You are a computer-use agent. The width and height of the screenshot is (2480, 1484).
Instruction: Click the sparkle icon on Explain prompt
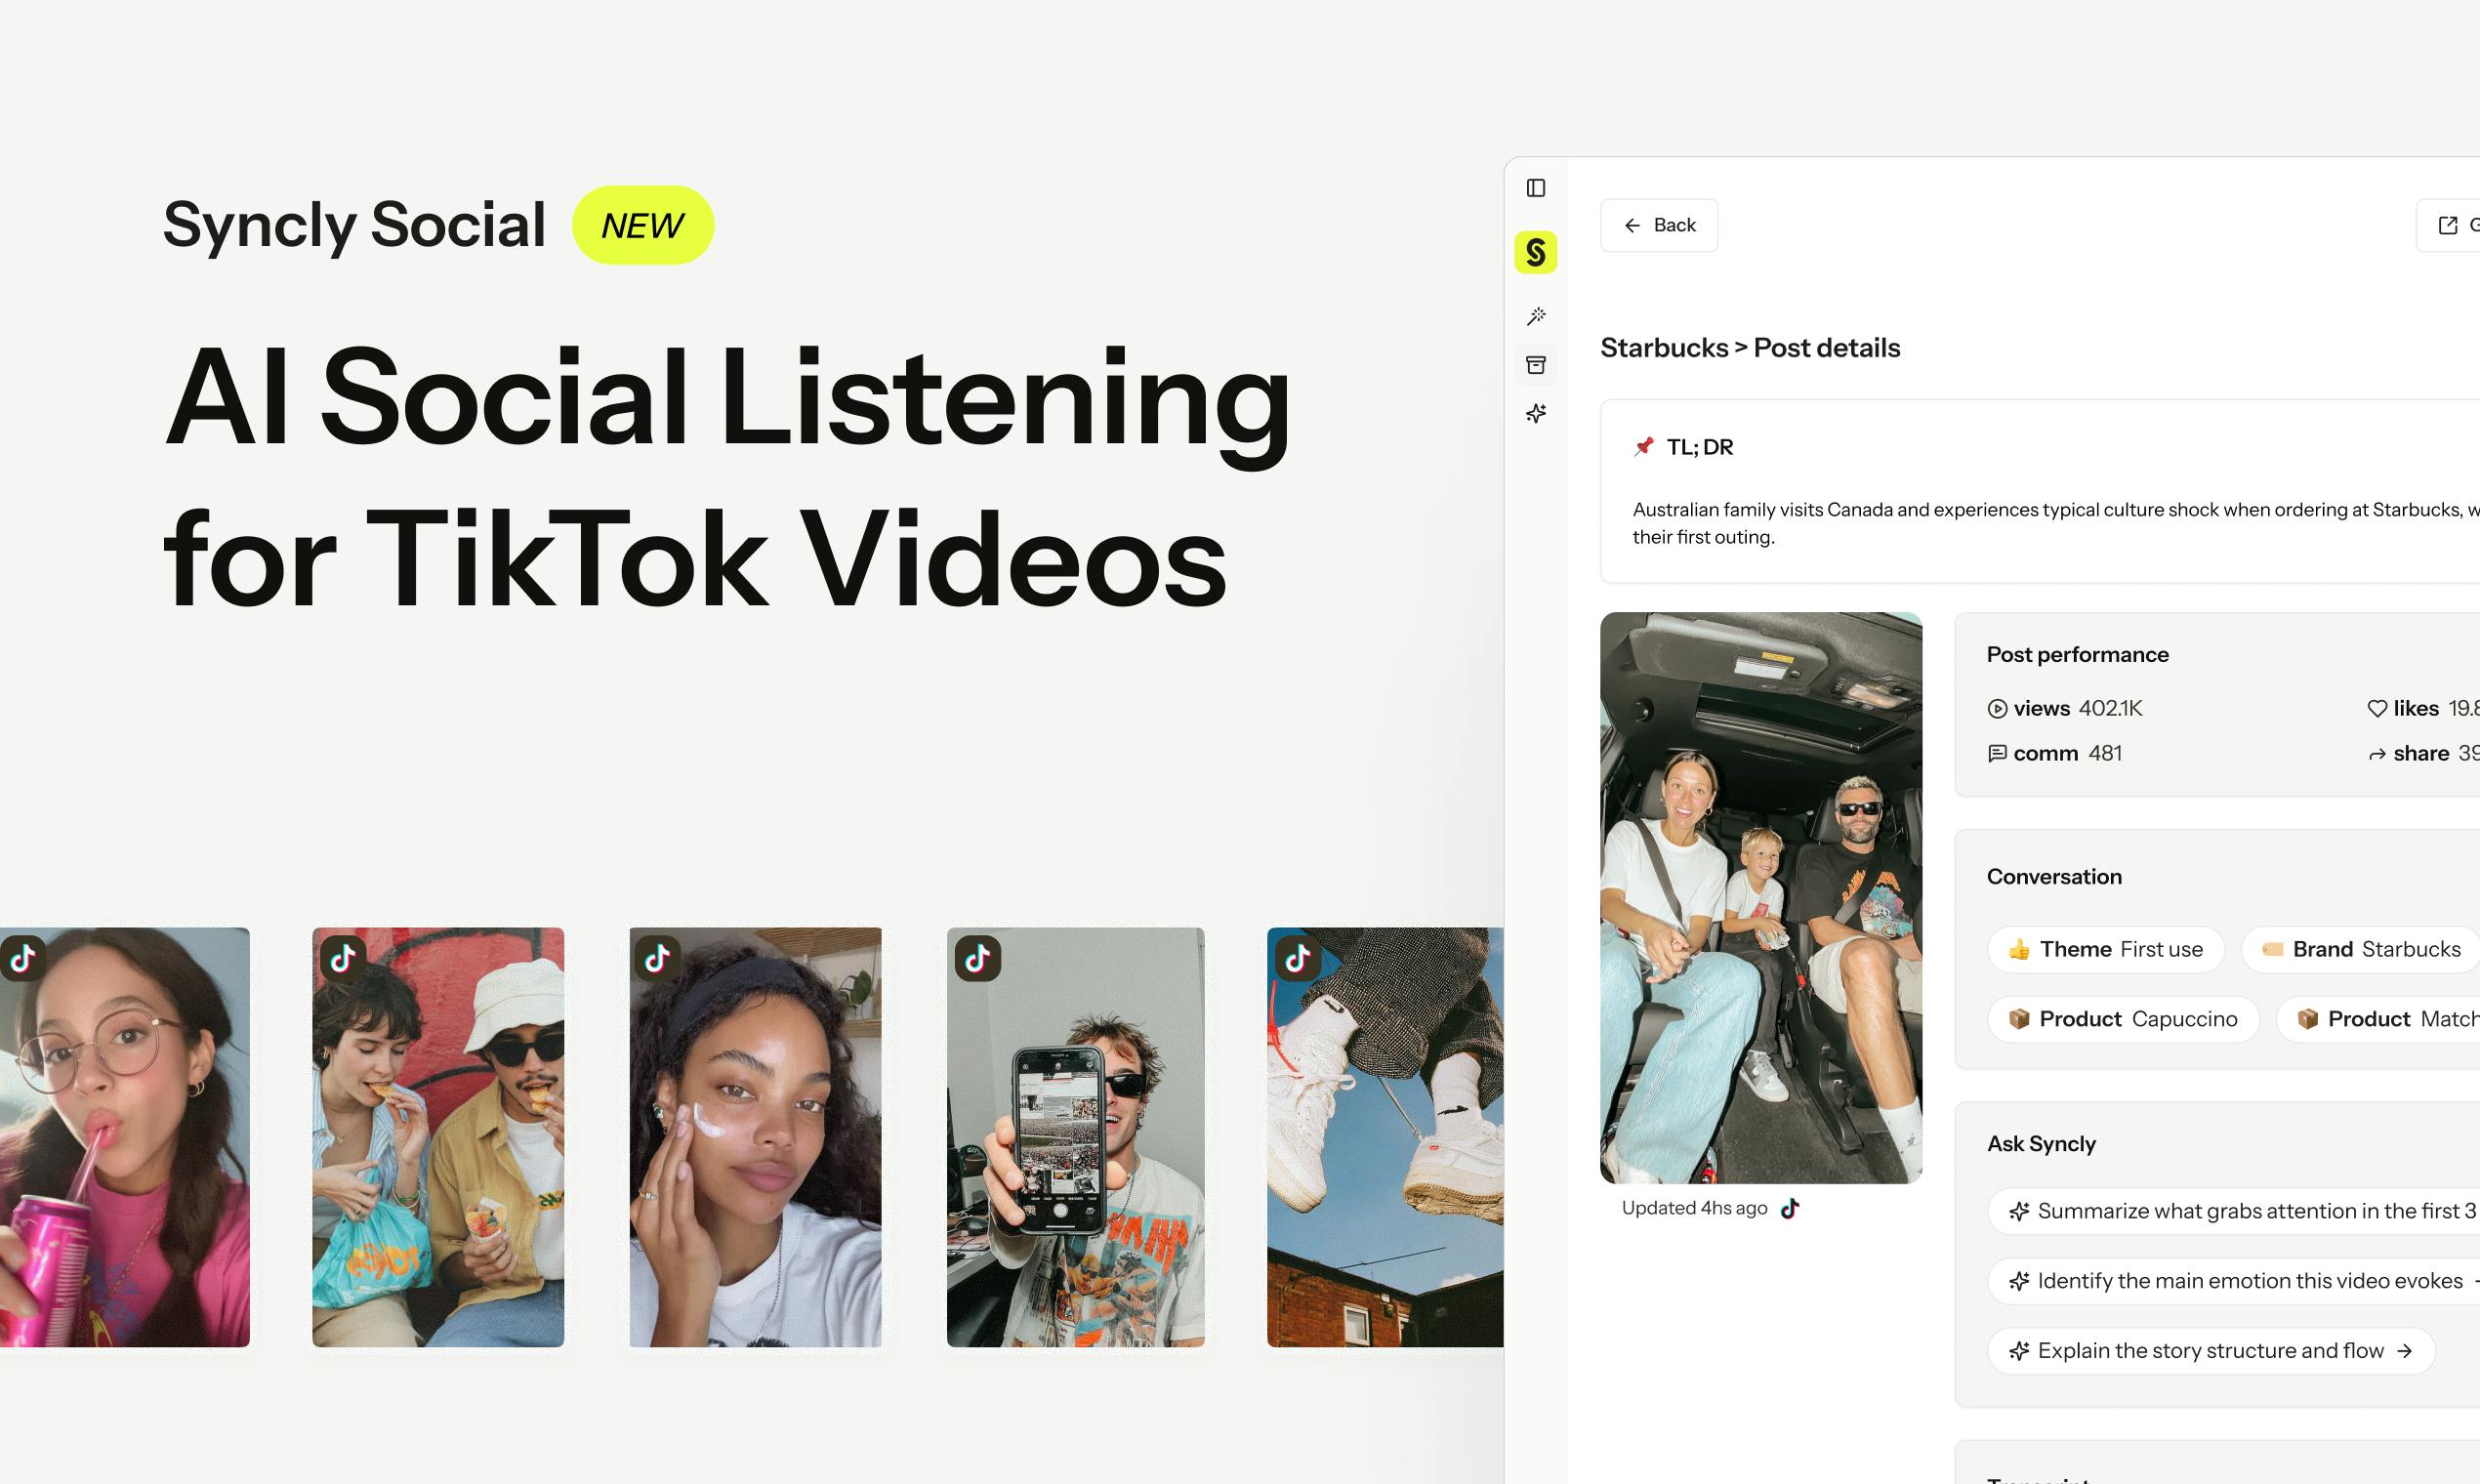click(x=2019, y=1352)
